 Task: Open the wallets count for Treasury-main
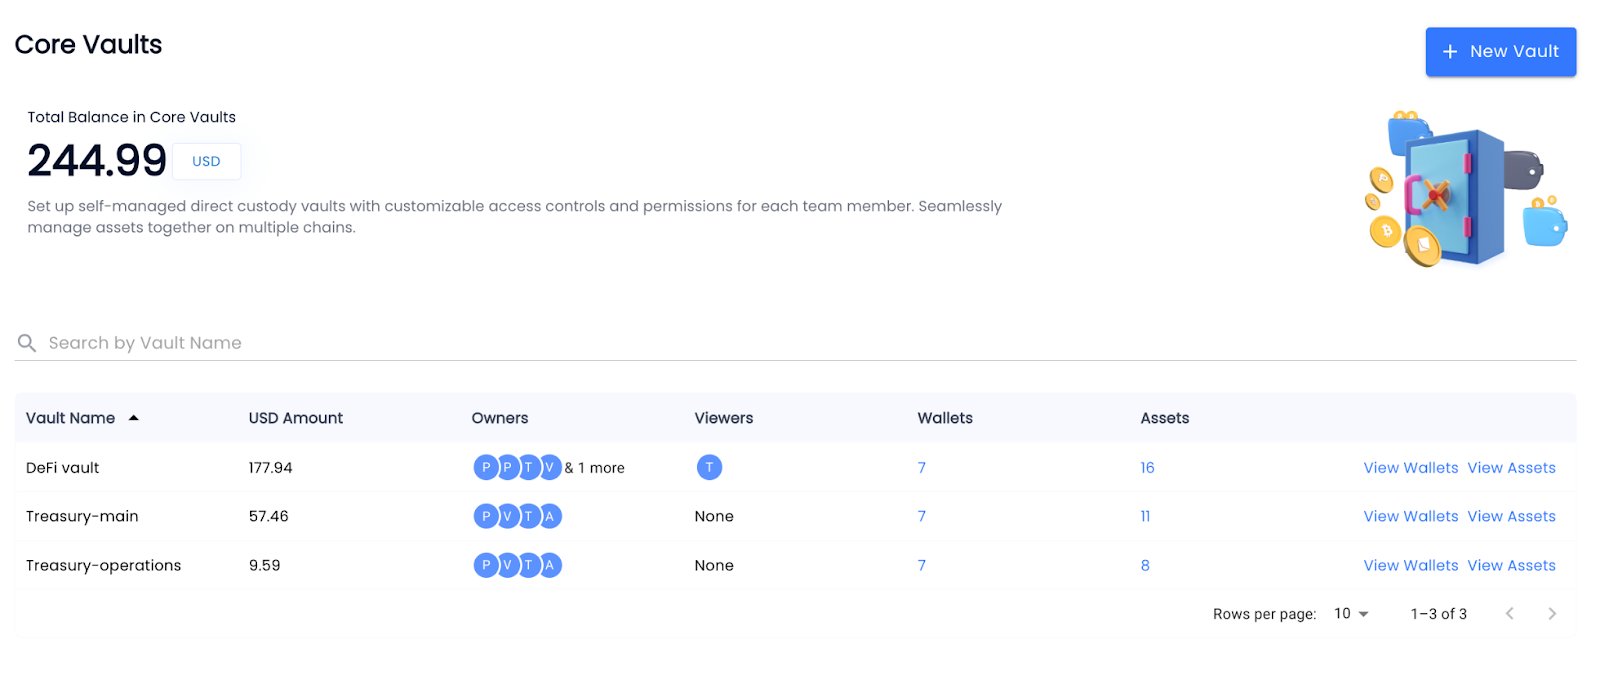coord(922,516)
